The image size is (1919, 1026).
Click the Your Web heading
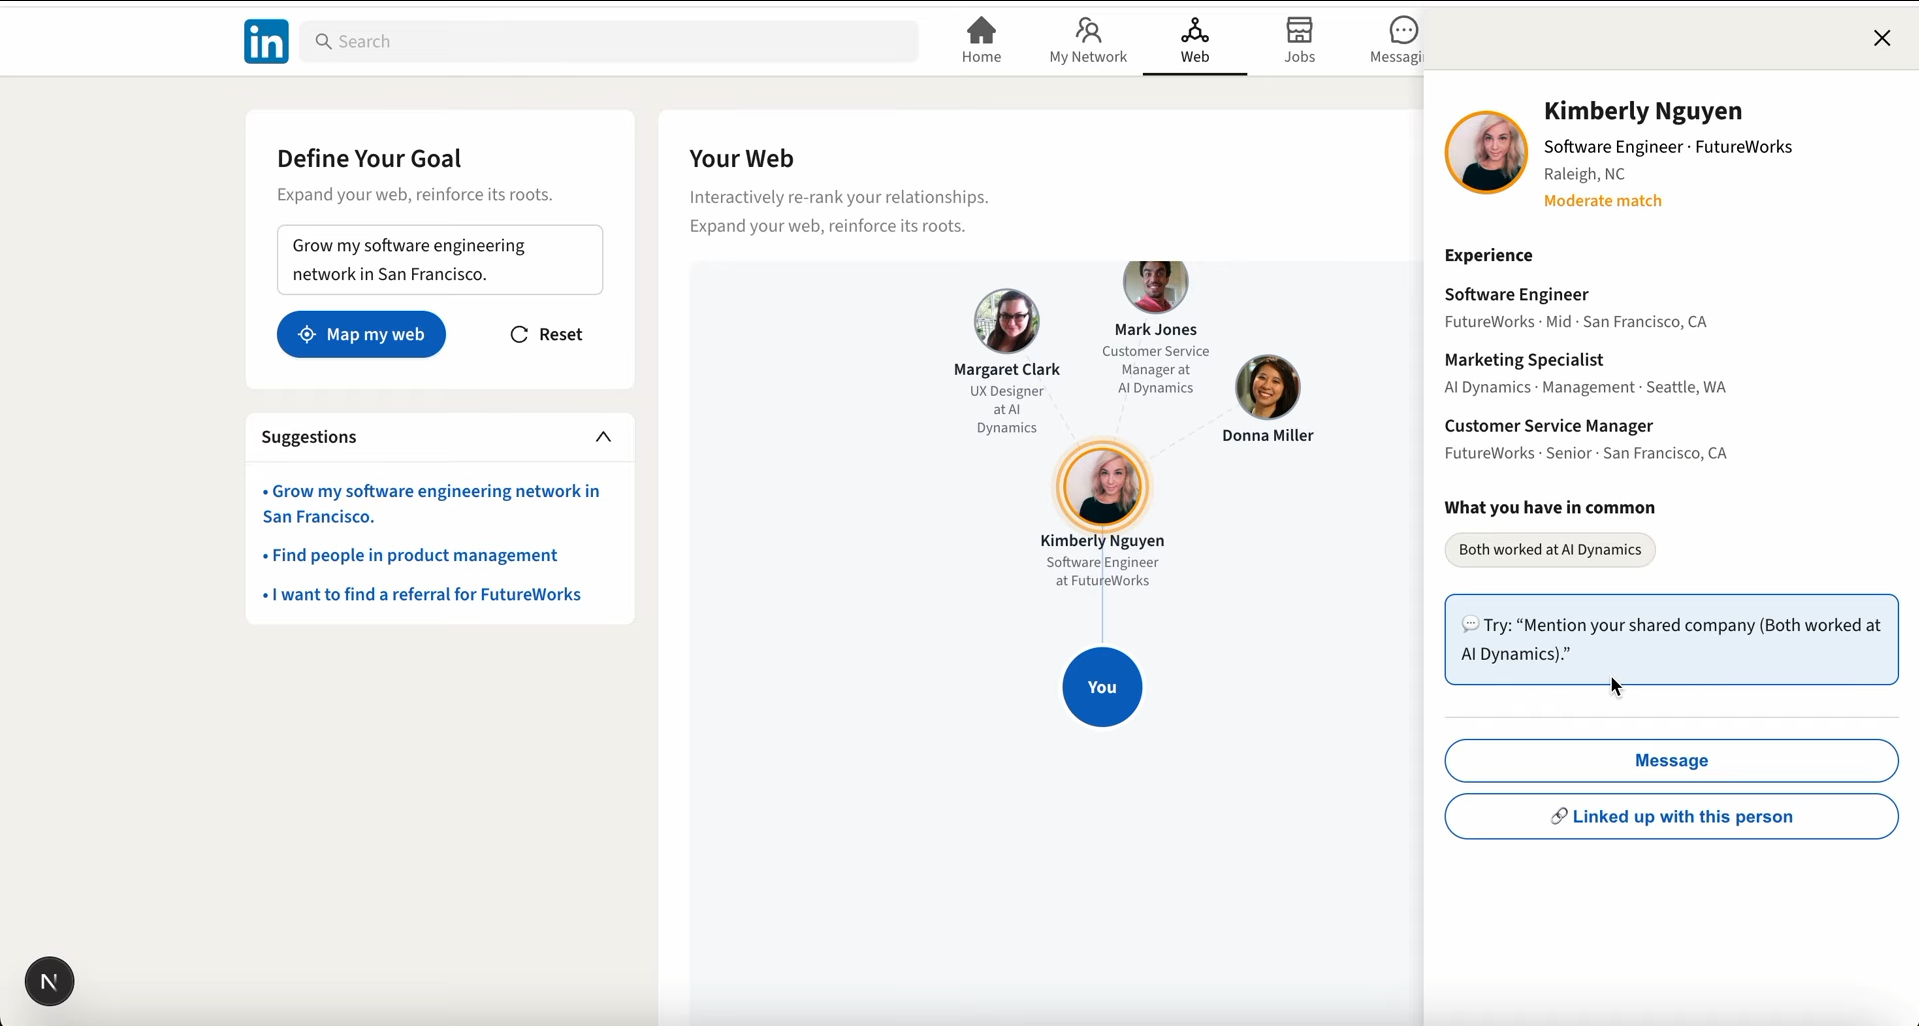(x=741, y=159)
